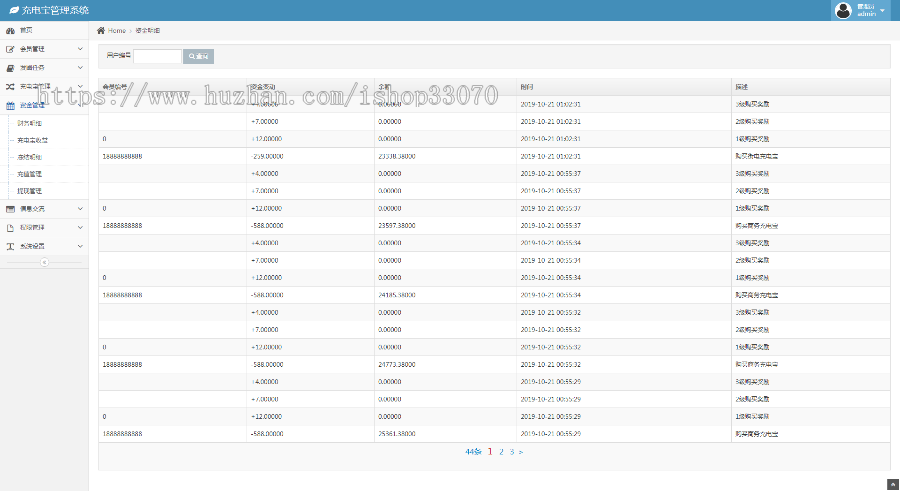
Task: Select the balance cell 25361.38000
Action: [397, 434]
